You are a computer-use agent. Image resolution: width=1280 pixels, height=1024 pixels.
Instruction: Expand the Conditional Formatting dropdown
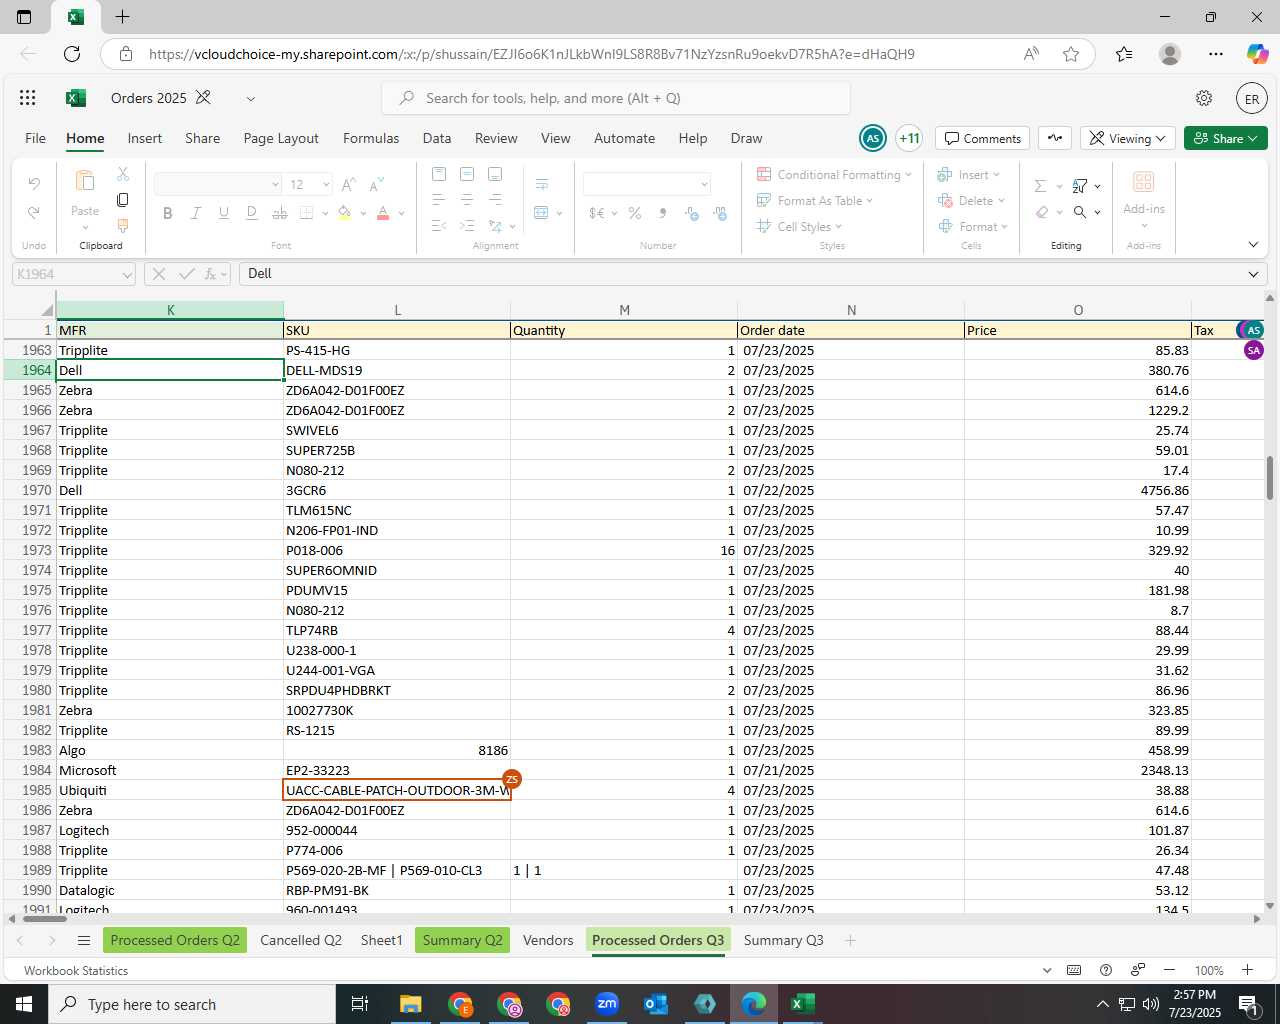(x=908, y=175)
